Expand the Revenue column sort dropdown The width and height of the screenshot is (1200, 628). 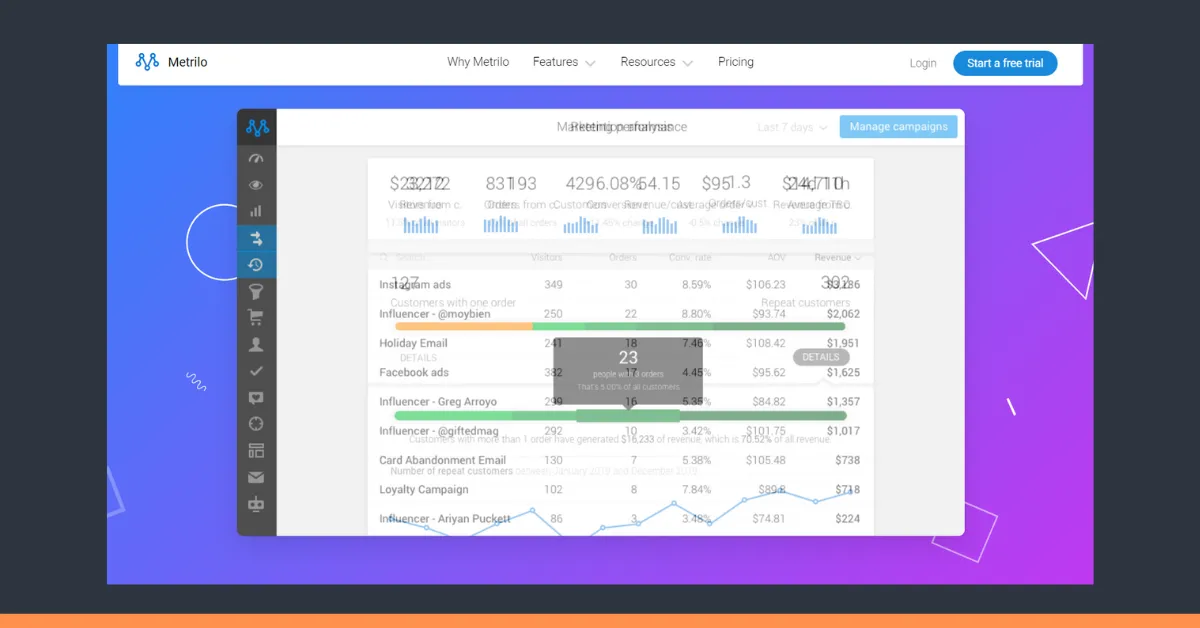838,257
